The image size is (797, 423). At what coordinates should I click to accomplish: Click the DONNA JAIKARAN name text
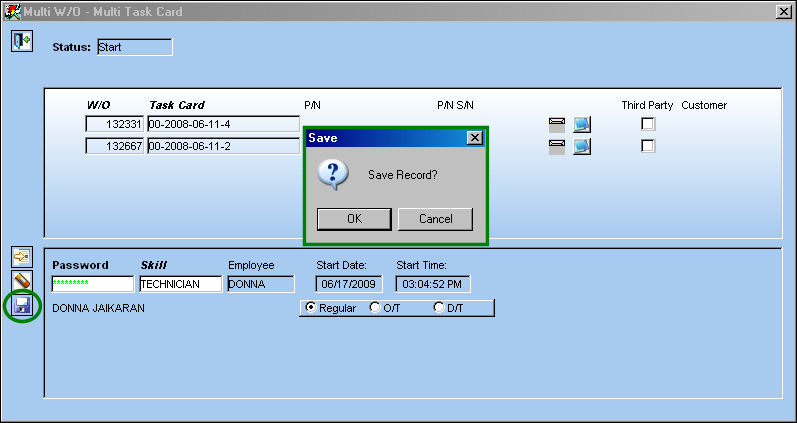99,308
